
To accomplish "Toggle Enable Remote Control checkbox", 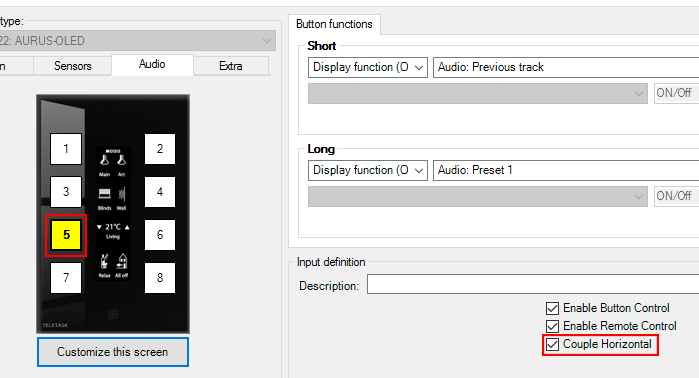I will [x=552, y=326].
